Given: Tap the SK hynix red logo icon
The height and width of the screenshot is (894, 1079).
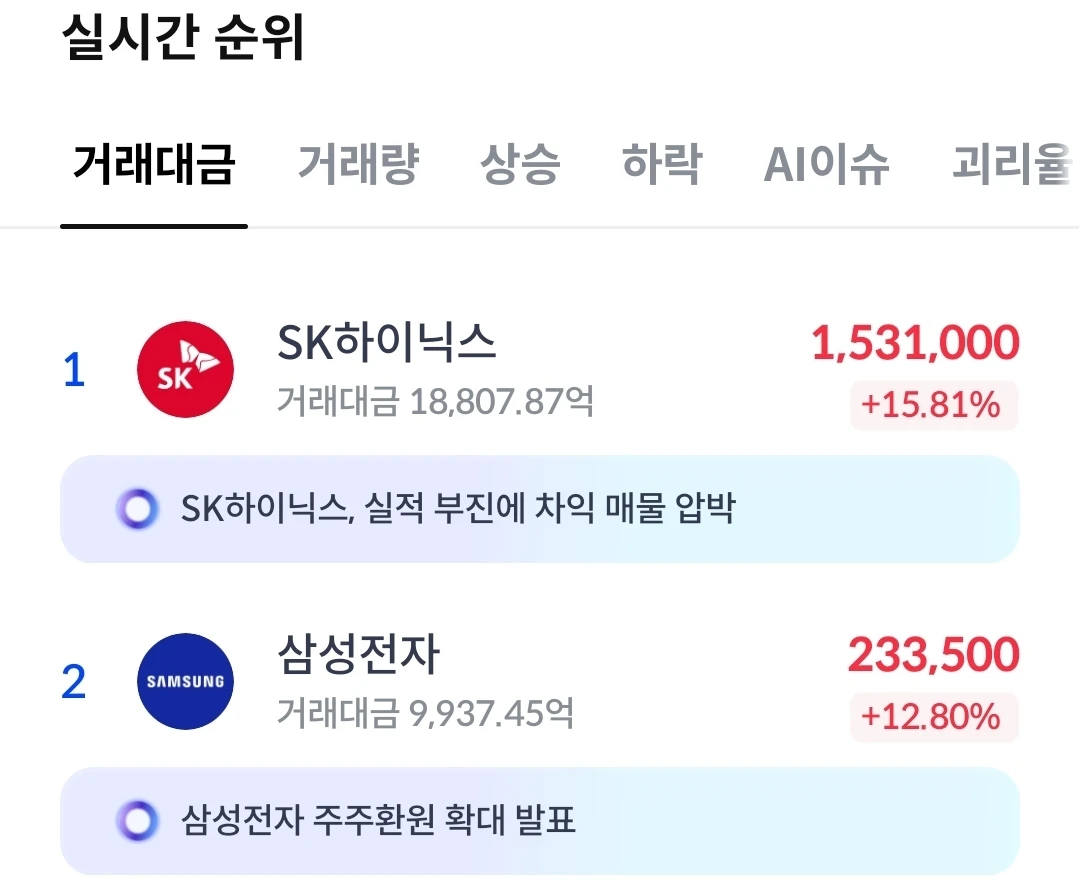Looking at the screenshot, I should pyautogui.click(x=185, y=370).
